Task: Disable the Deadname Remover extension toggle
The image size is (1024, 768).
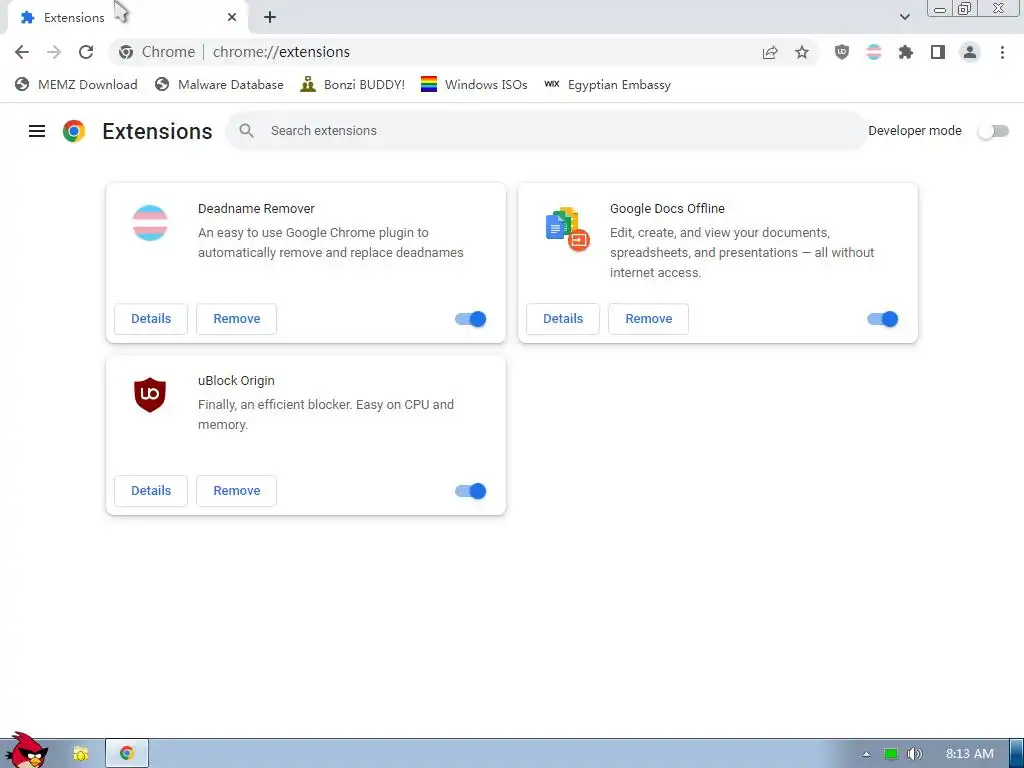Action: coord(471,319)
